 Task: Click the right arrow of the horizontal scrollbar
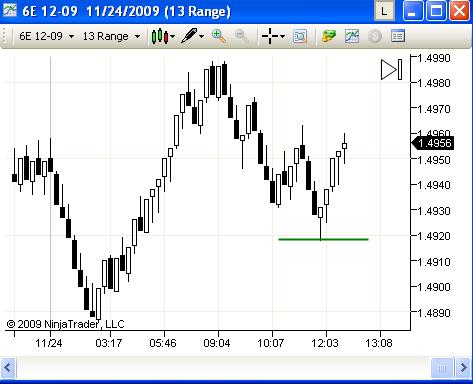[x=463, y=368]
